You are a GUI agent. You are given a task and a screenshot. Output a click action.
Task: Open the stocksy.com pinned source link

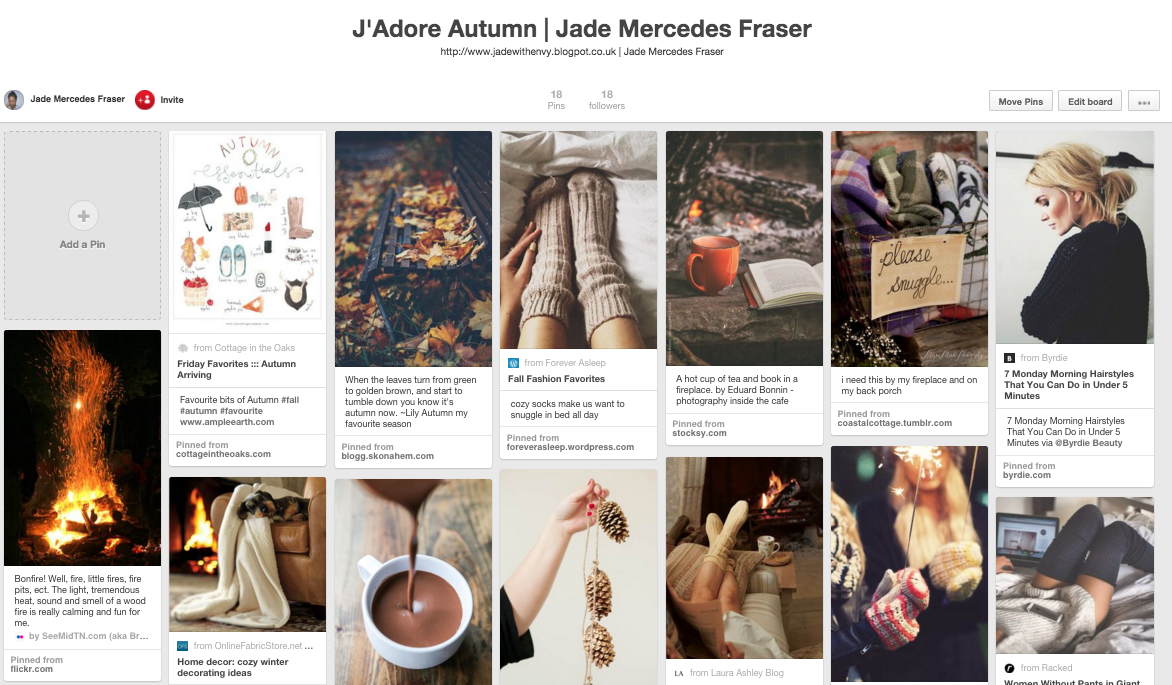699,433
